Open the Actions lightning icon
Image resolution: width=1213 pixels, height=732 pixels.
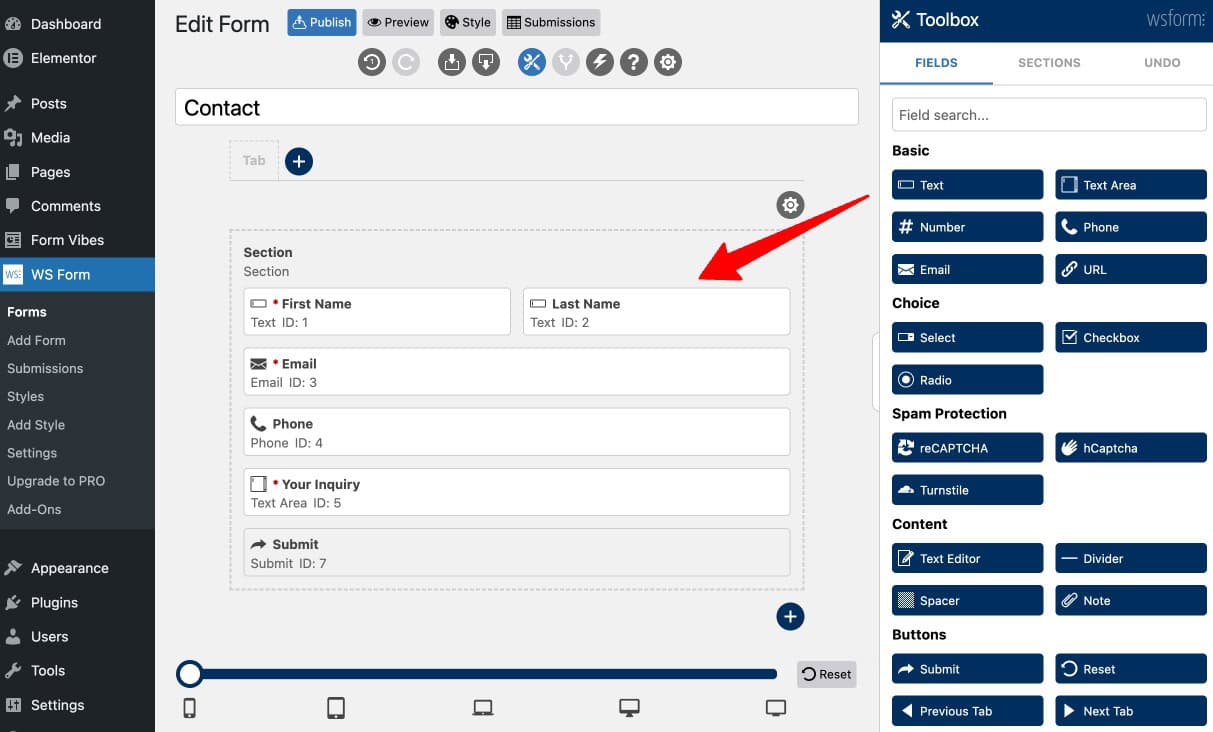coord(599,62)
